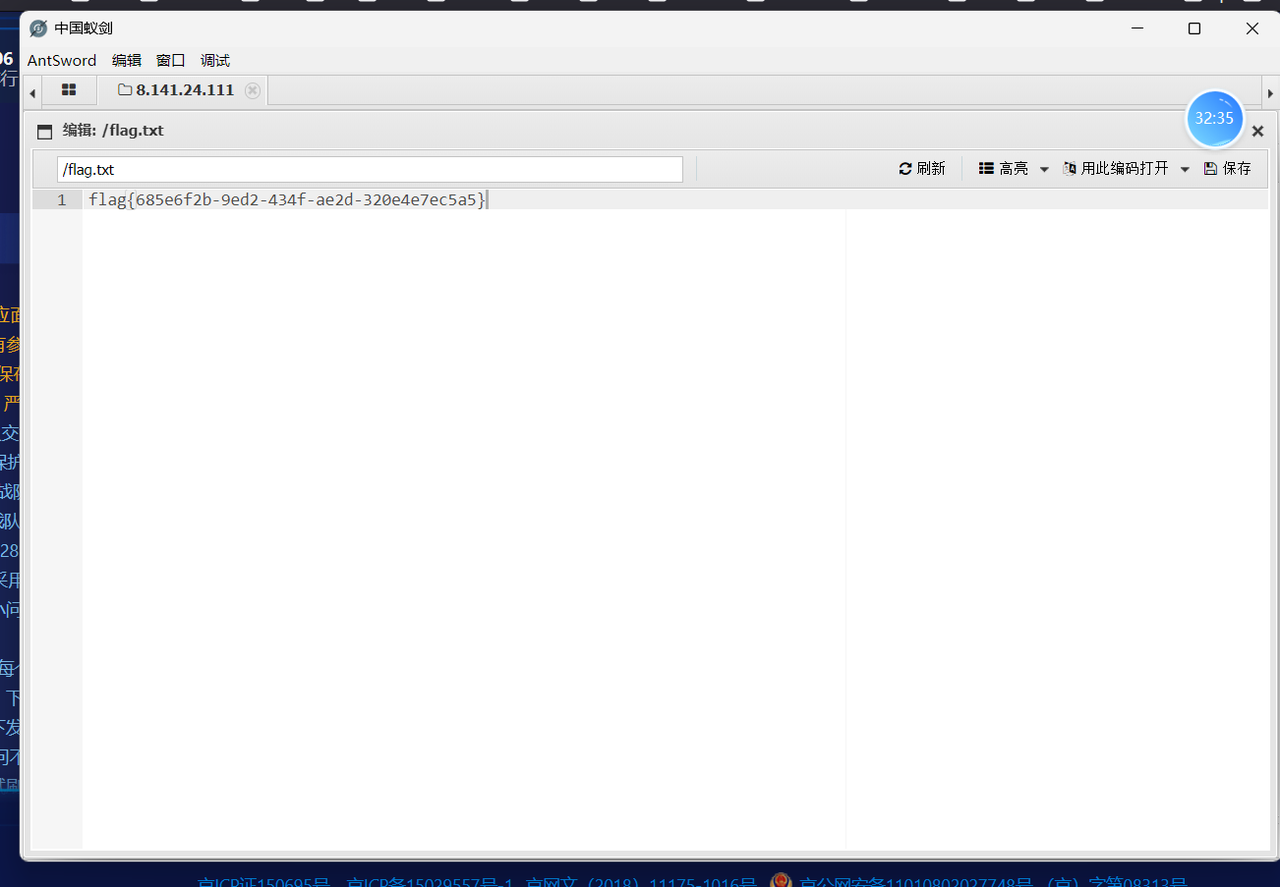1280x887 pixels.
Task: Focus the /flag.txt path input field
Action: pos(370,169)
